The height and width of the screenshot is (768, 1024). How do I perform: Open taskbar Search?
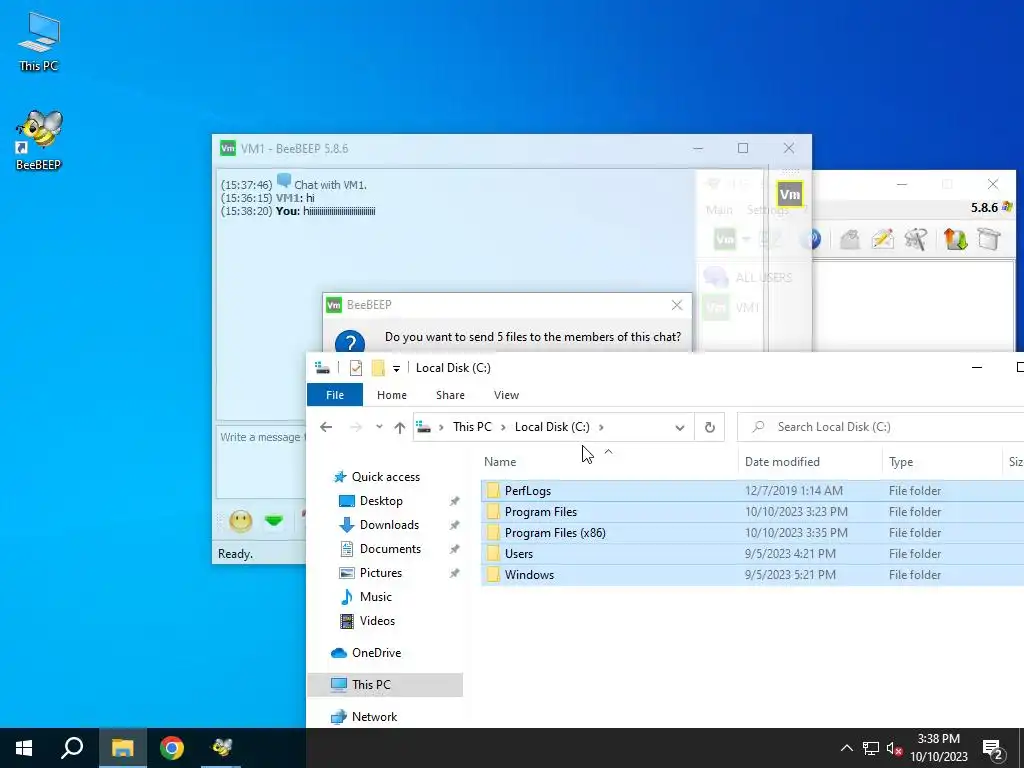pos(72,748)
